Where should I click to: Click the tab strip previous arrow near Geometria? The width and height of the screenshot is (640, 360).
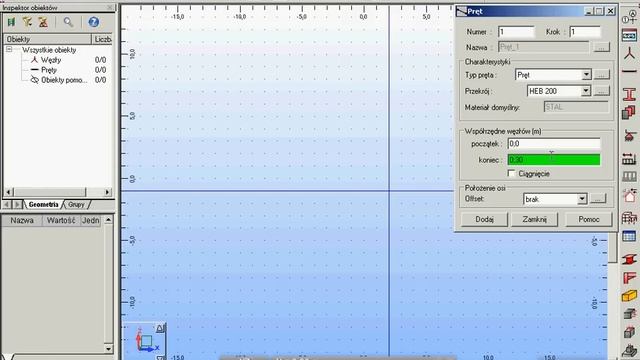coord(7,204)
